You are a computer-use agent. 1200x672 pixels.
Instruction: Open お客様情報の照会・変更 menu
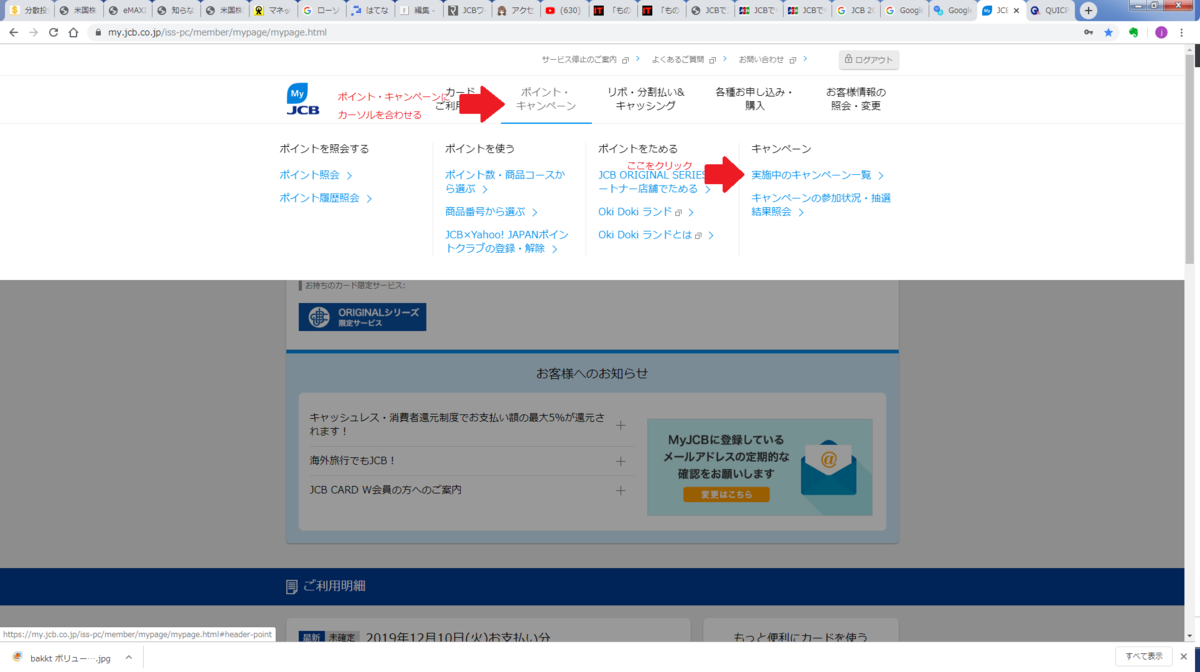(855, 99)
